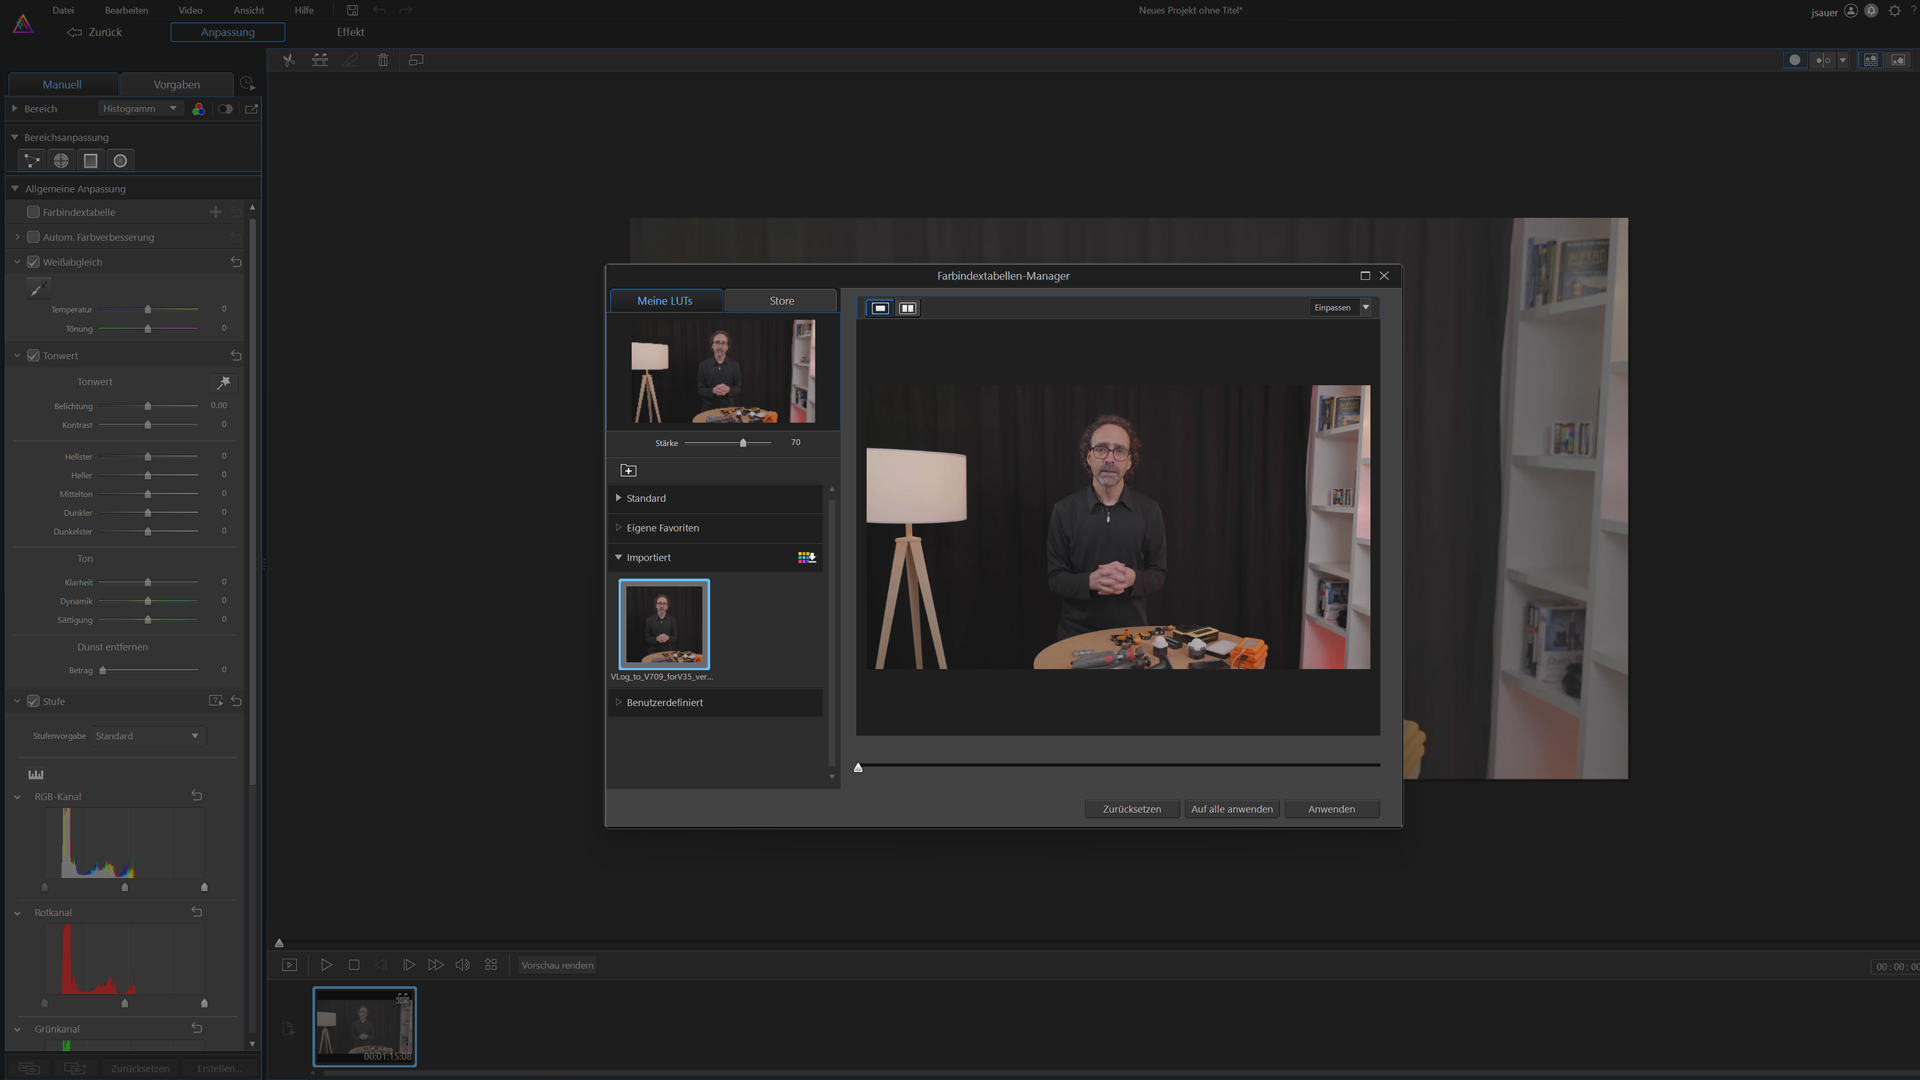Select the circular area adjustment tool

tap(120, 161)
